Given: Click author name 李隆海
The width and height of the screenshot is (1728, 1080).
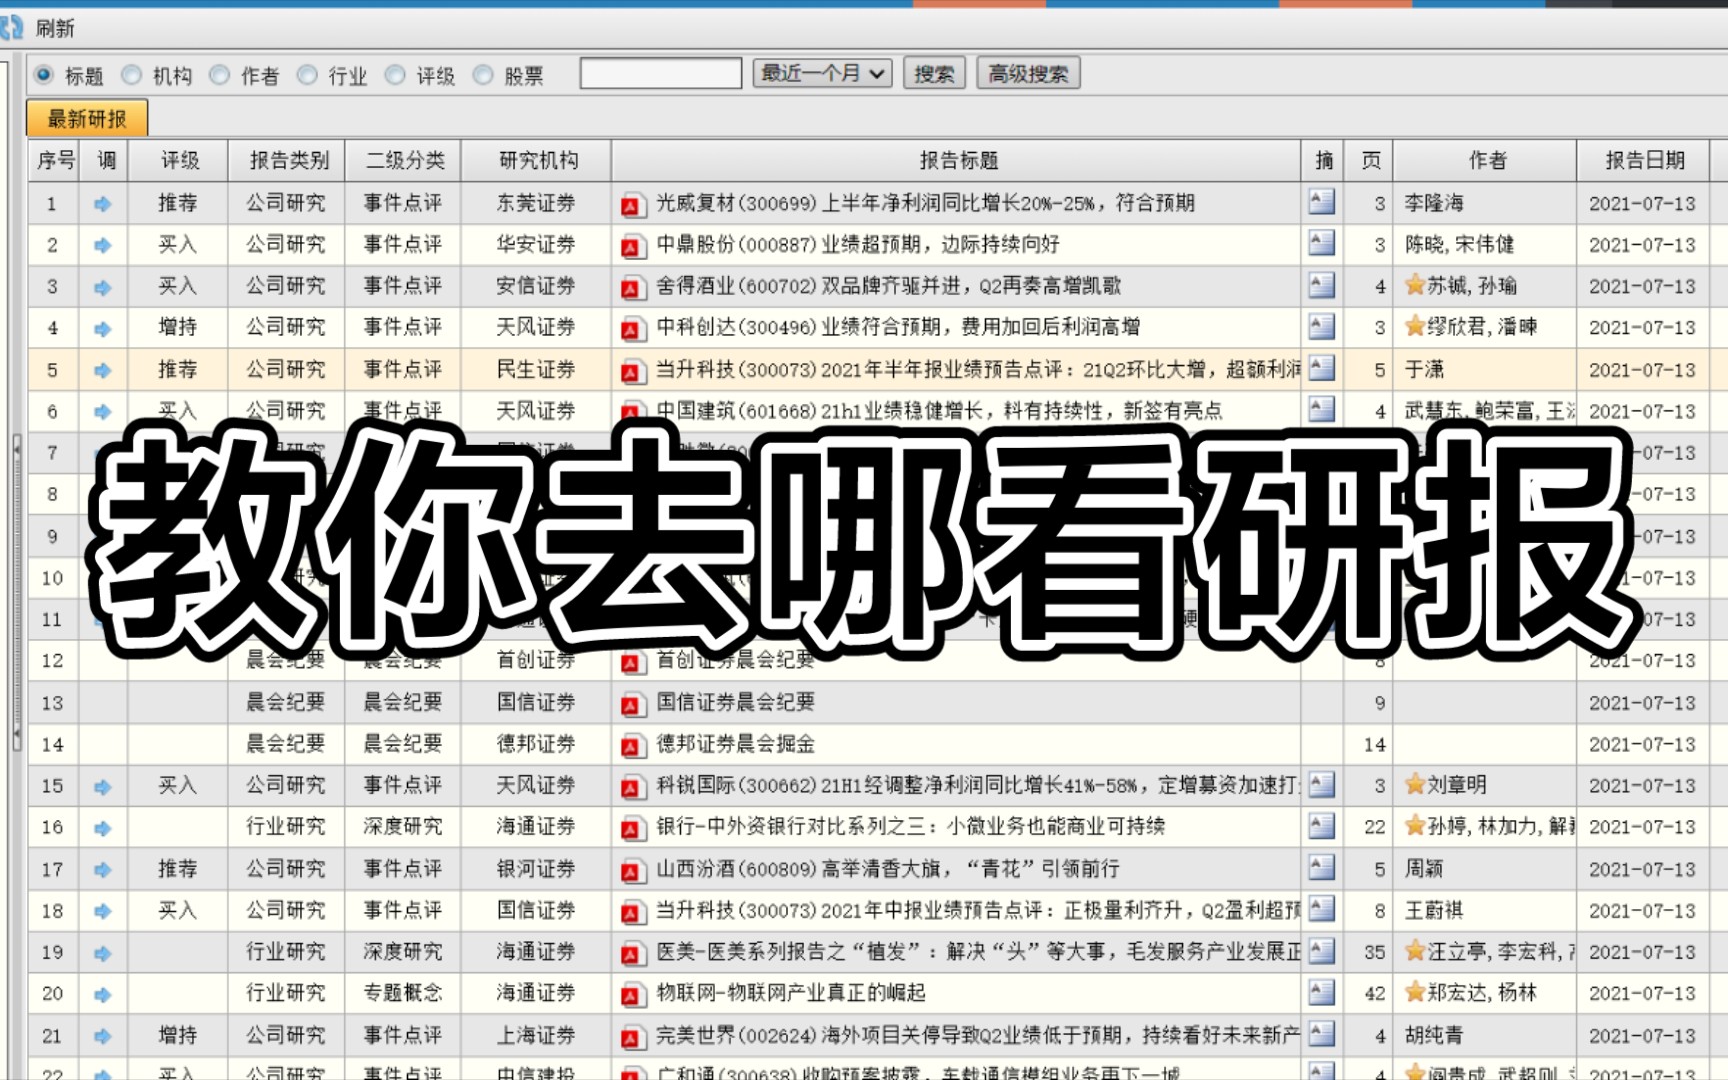Looking at the screenshot, I should 1434,204.
